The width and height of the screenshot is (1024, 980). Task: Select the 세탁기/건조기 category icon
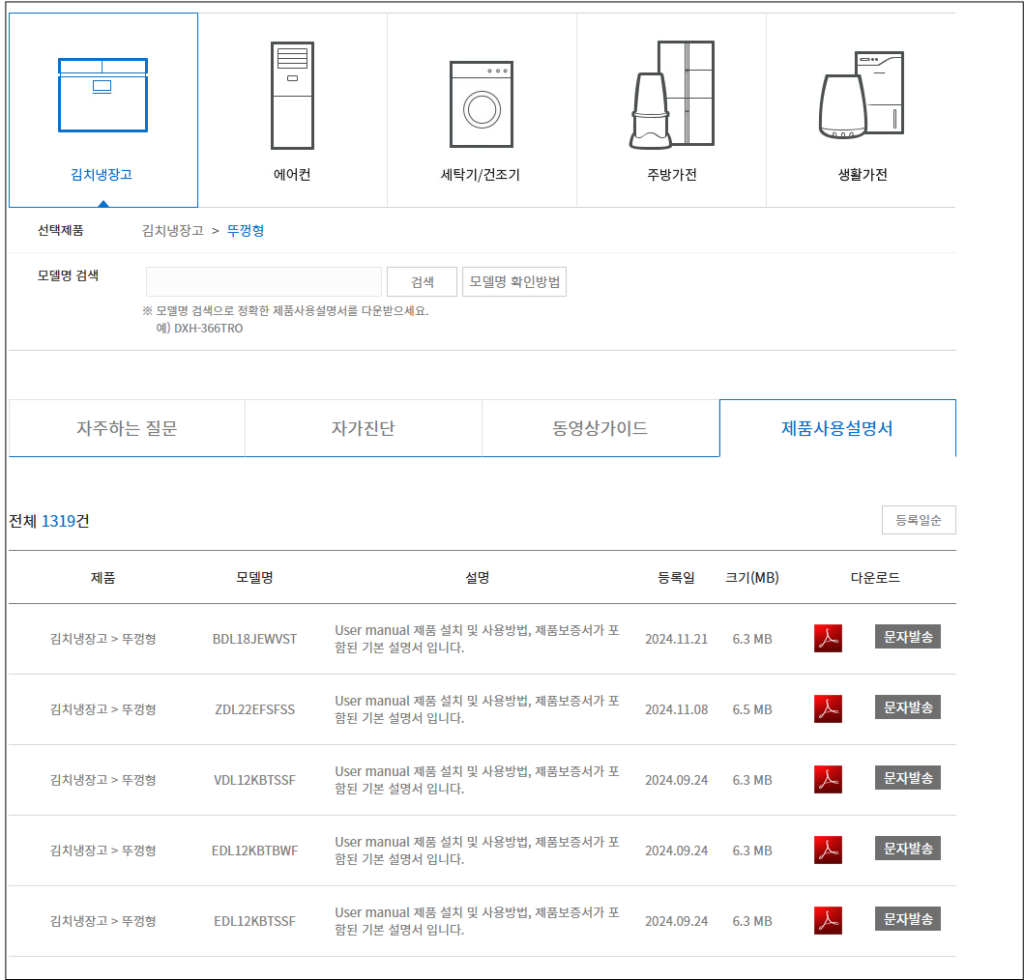coord(482,104)
